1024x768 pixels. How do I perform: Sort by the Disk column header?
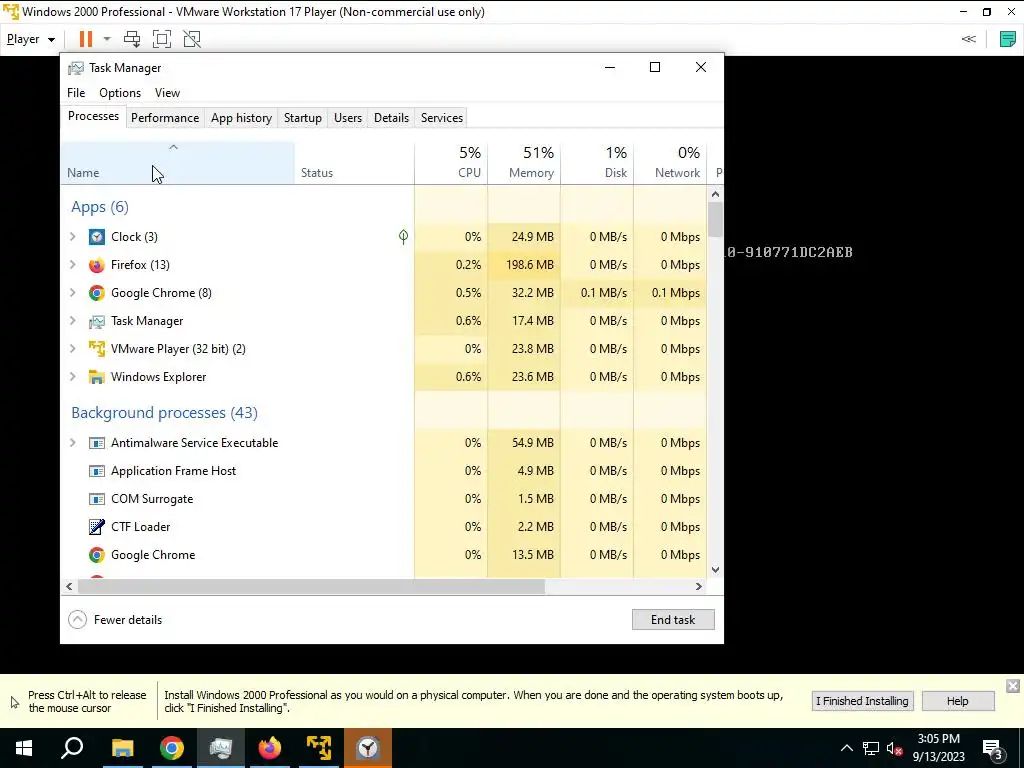597,163
